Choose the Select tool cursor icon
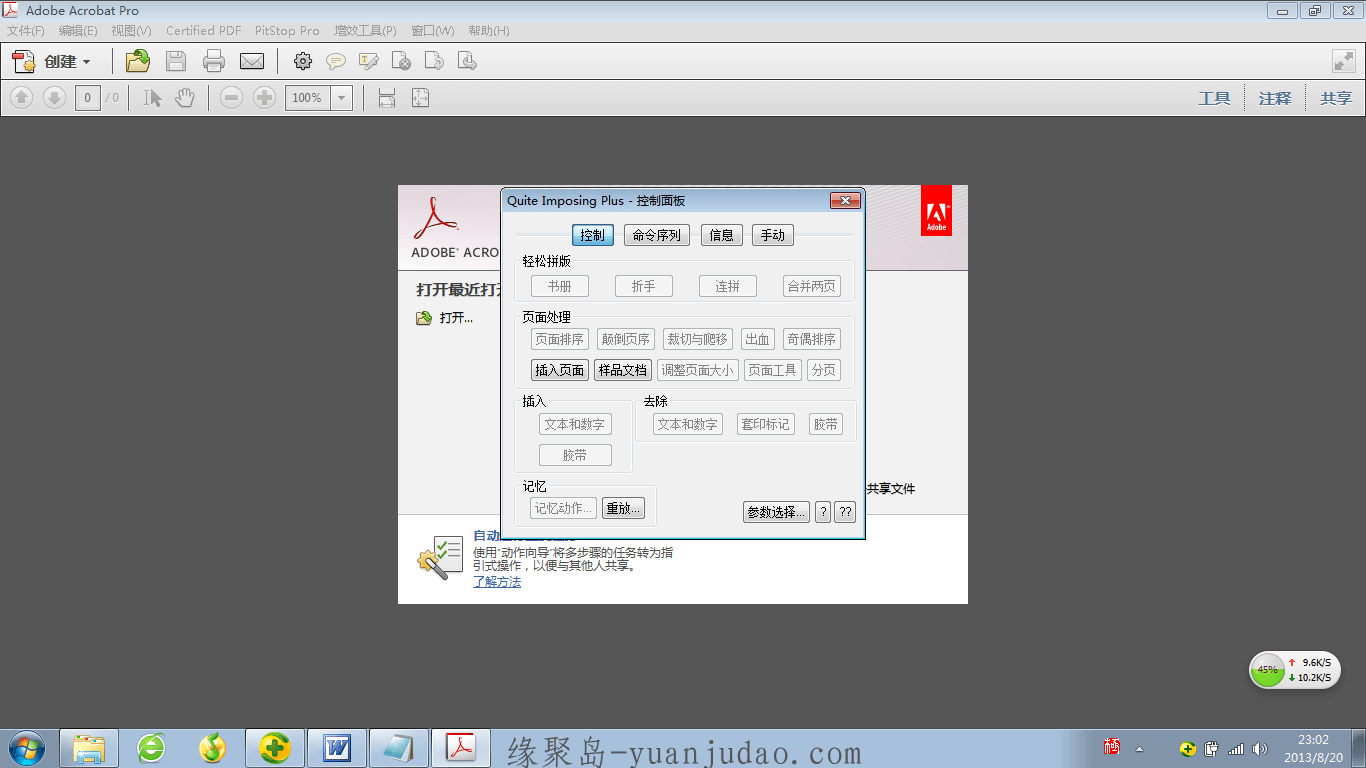This screenshot has height=768, width=1366. (x=152, y=98)
